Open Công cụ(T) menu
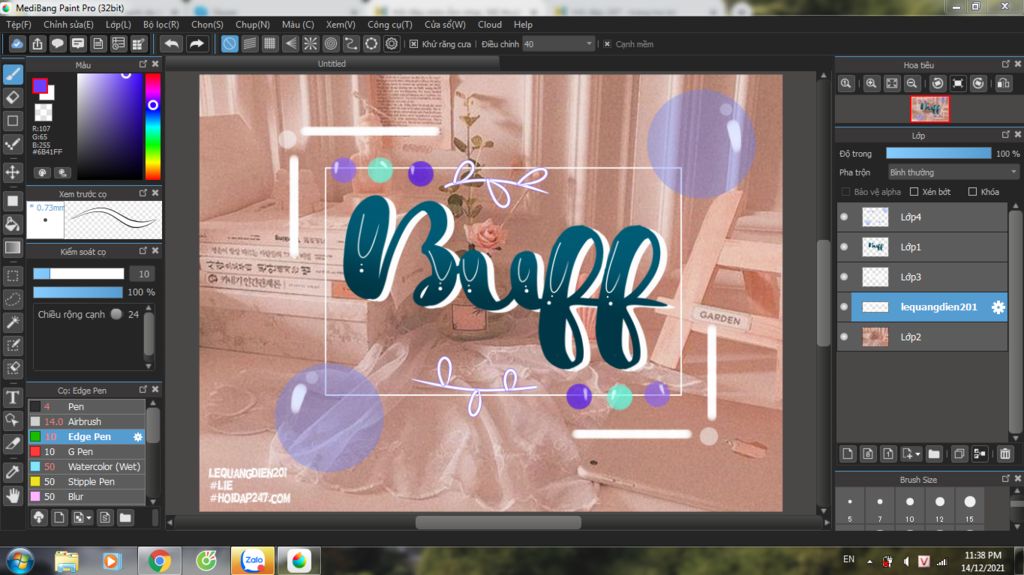The height and width of the screenshot is (575, 1024). pyautogui.click(x=390, y=24)
